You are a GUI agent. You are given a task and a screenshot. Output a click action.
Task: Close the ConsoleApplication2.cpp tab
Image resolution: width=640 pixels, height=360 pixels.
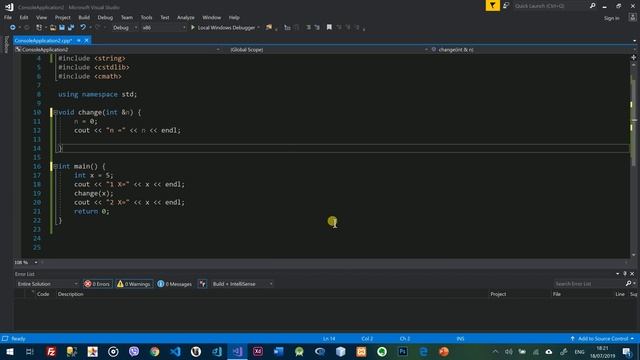tap(86, 40)
